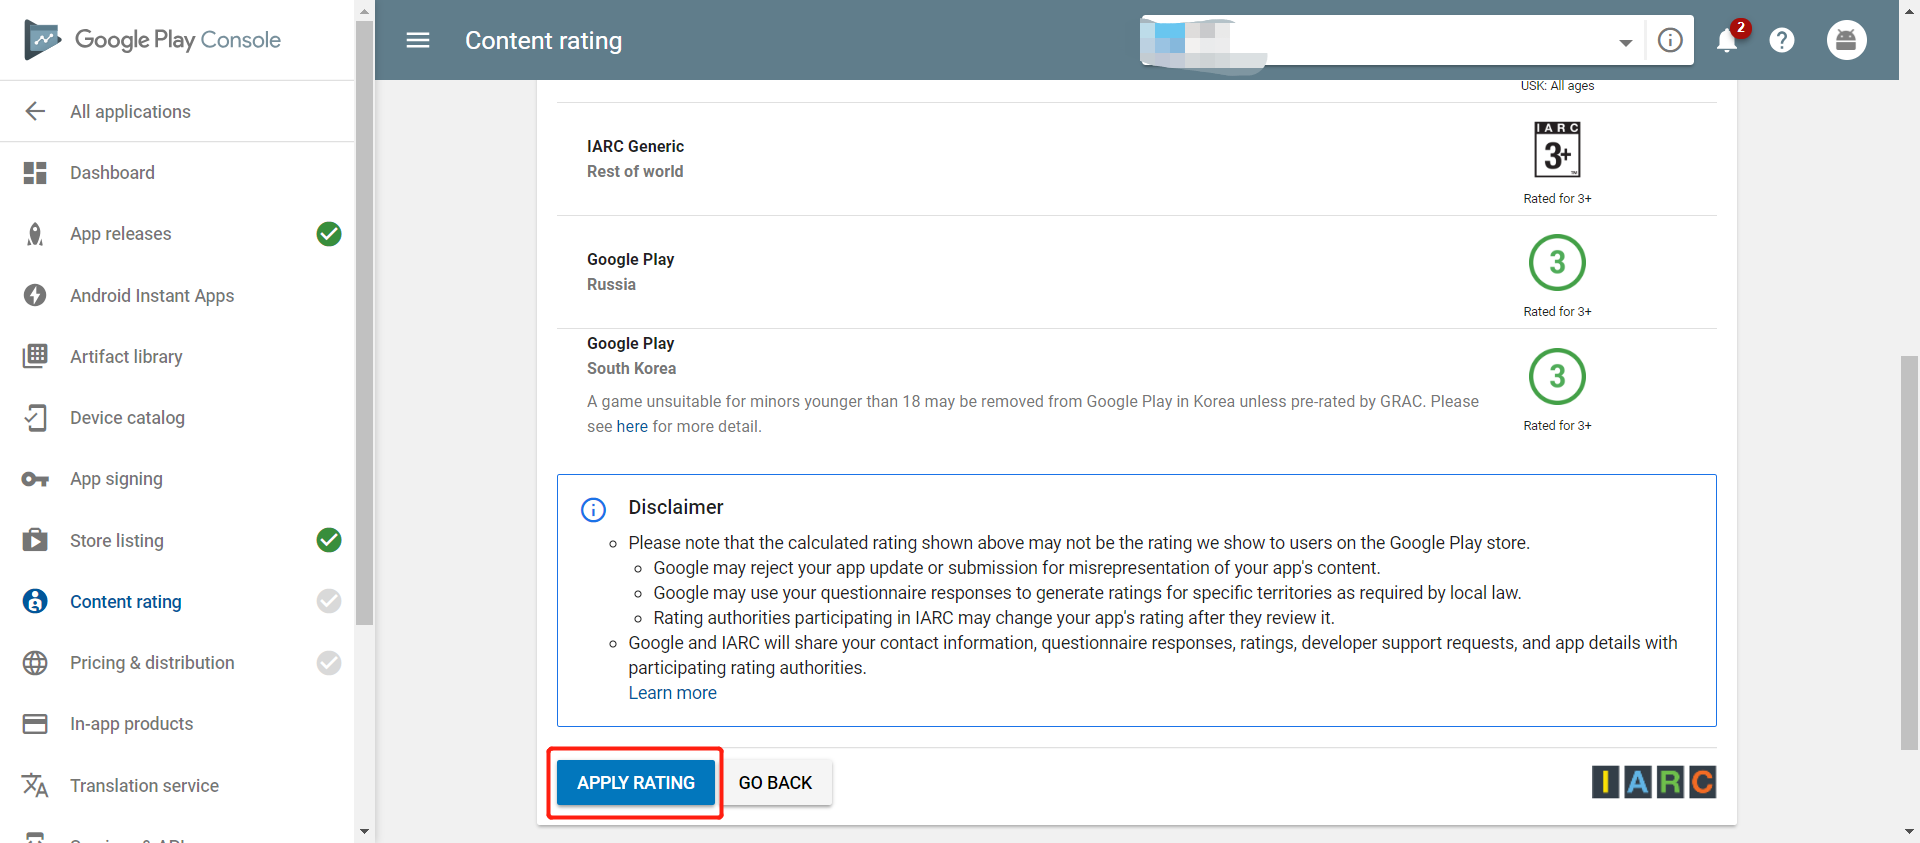Screen dimensions: 1920x843
Task: Click the App signing key icon
Action: coord(35,479)
